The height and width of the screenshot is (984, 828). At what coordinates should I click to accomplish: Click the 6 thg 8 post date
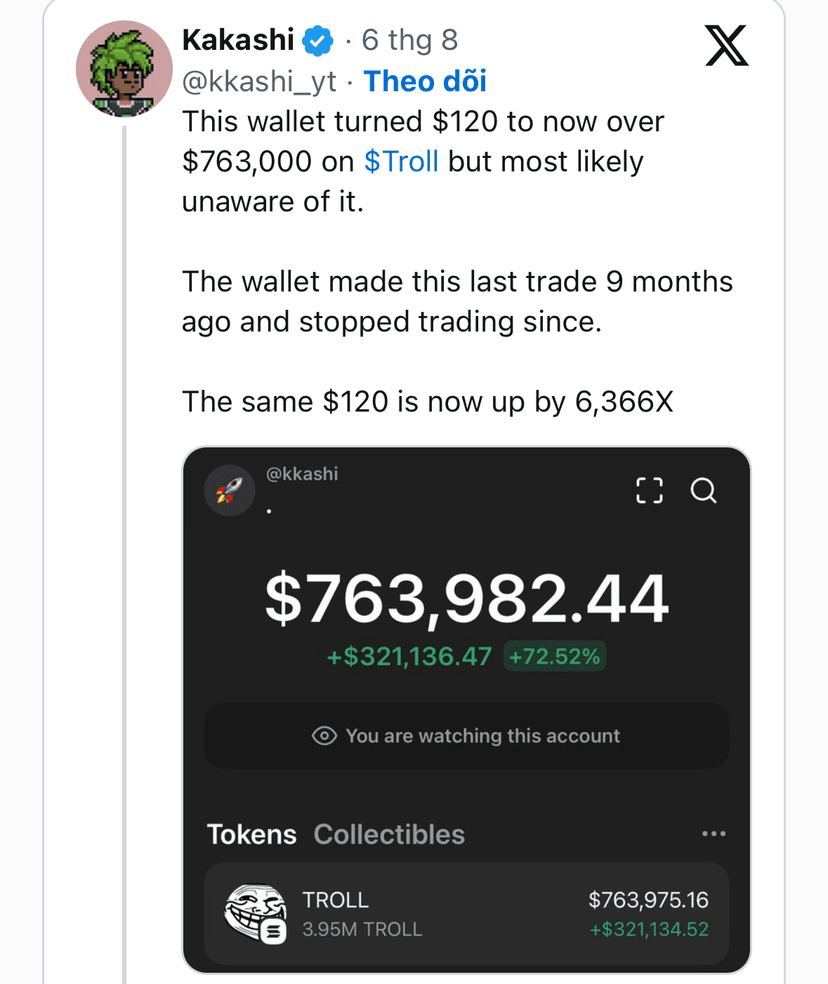(410, 40)
